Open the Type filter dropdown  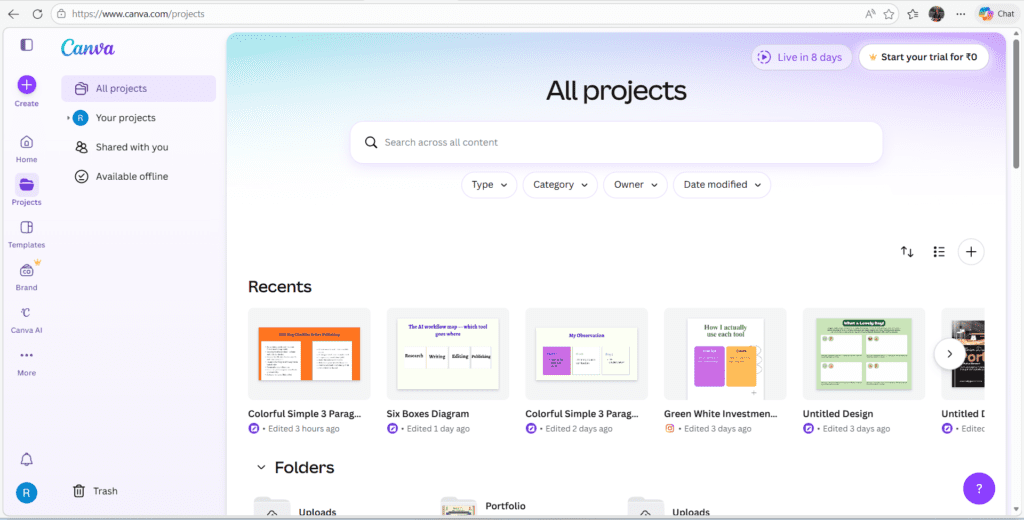point(489,185)
